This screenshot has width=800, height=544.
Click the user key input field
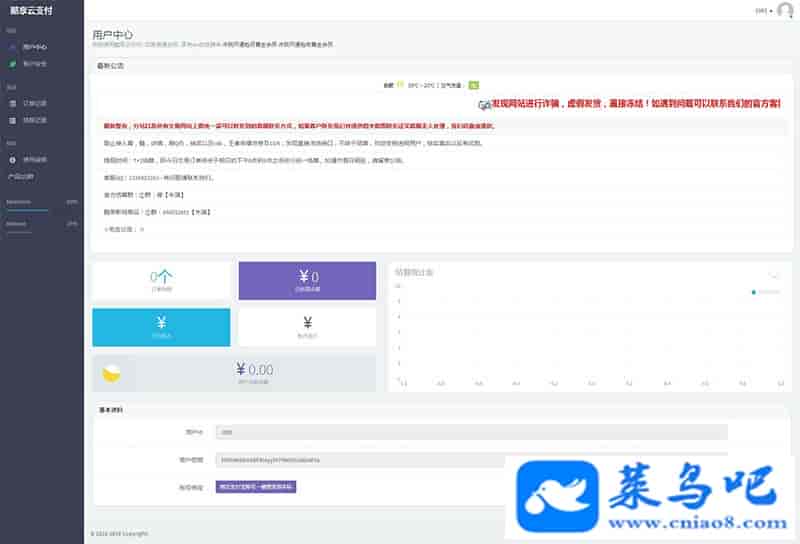471,460
